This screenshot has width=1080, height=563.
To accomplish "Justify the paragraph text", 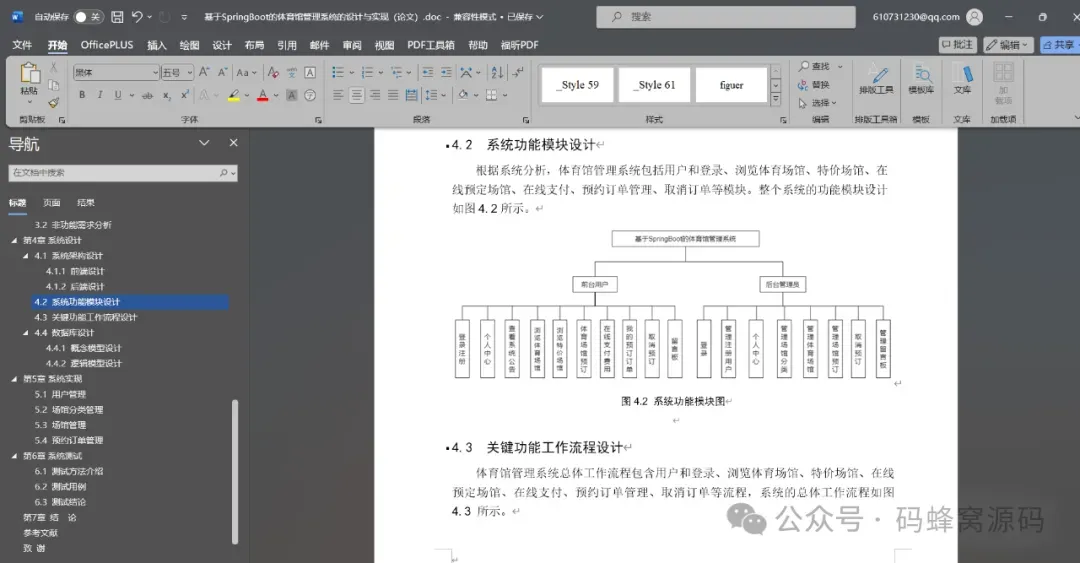I will (x=393, y=95).
